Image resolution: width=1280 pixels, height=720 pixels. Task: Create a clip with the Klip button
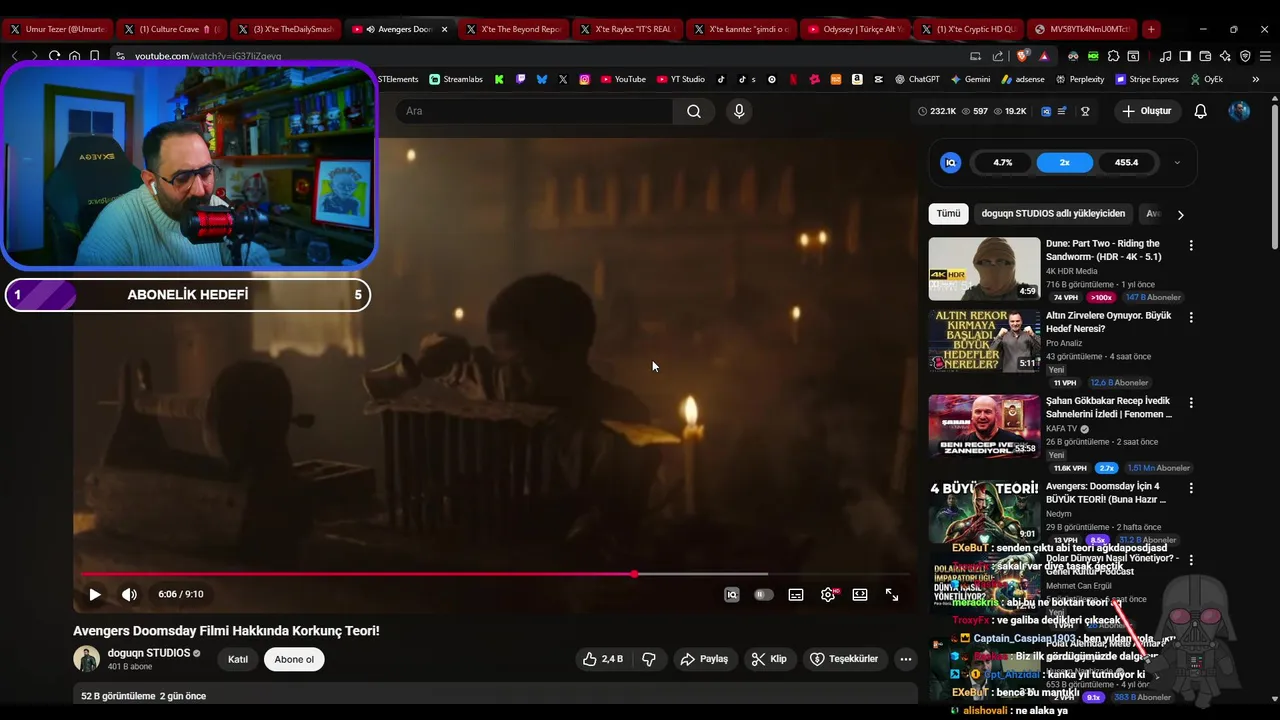(769, 659)
